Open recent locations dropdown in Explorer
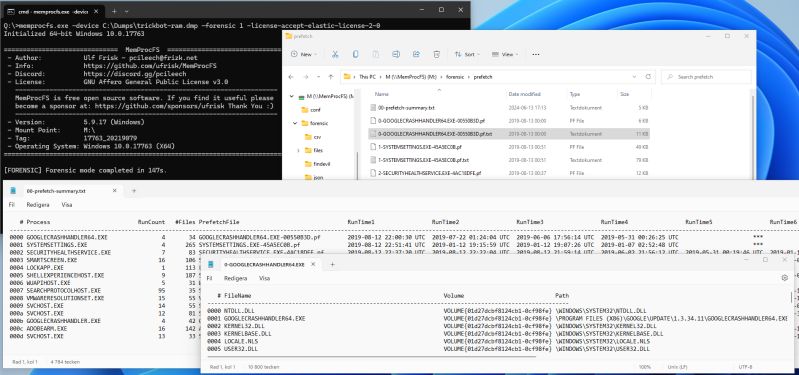The width and height of the screenshot is (799, 375). point(318,77)
